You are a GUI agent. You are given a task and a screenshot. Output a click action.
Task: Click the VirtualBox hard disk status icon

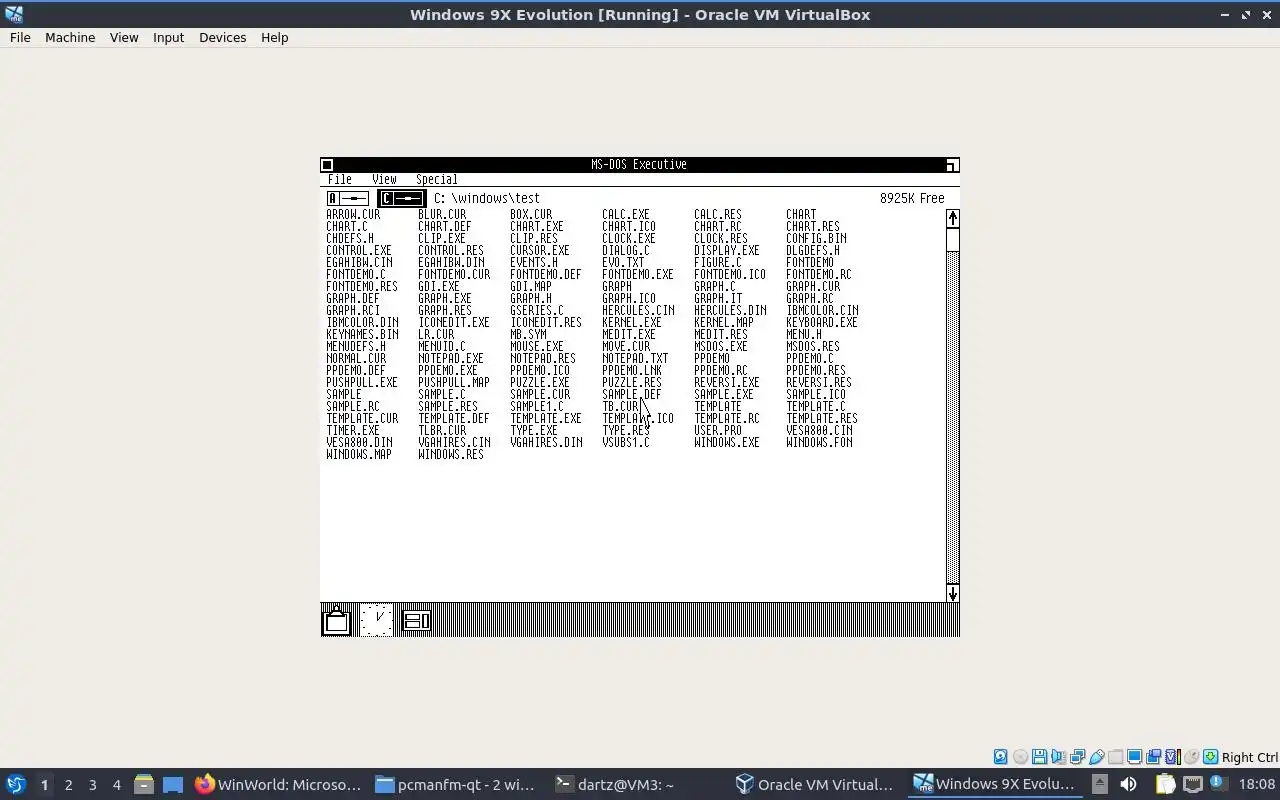pyautogui.click(x=1001, y=757)
